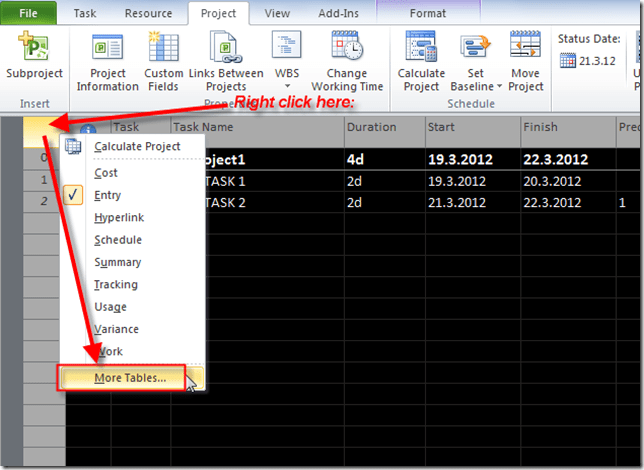Open the Resource ribbon tab
Screen dimensions: 644x470
coord(148,14)
